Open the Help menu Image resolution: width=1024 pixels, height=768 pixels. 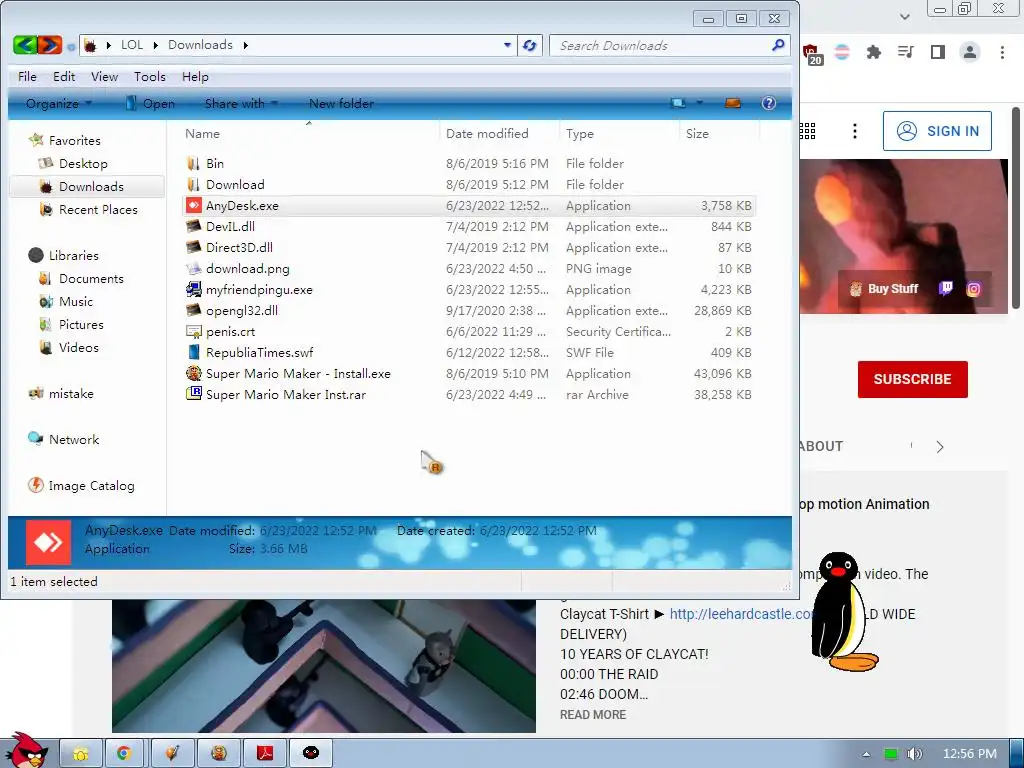[x=195, y=76]
